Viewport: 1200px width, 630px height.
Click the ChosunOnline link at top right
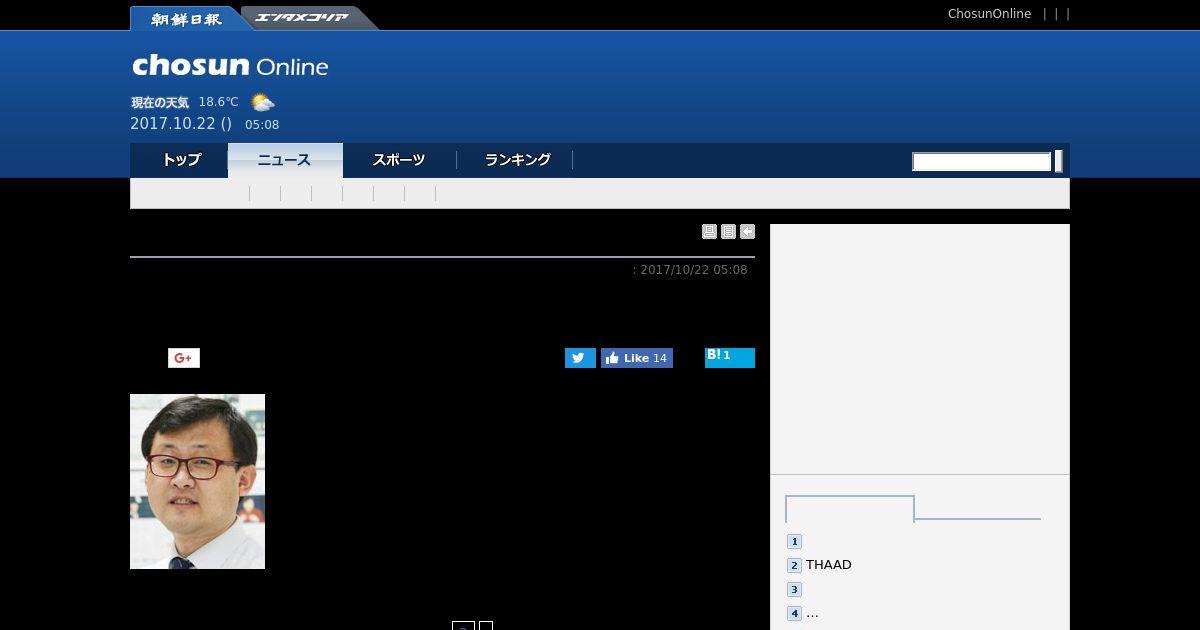click(x=989, y=14)
